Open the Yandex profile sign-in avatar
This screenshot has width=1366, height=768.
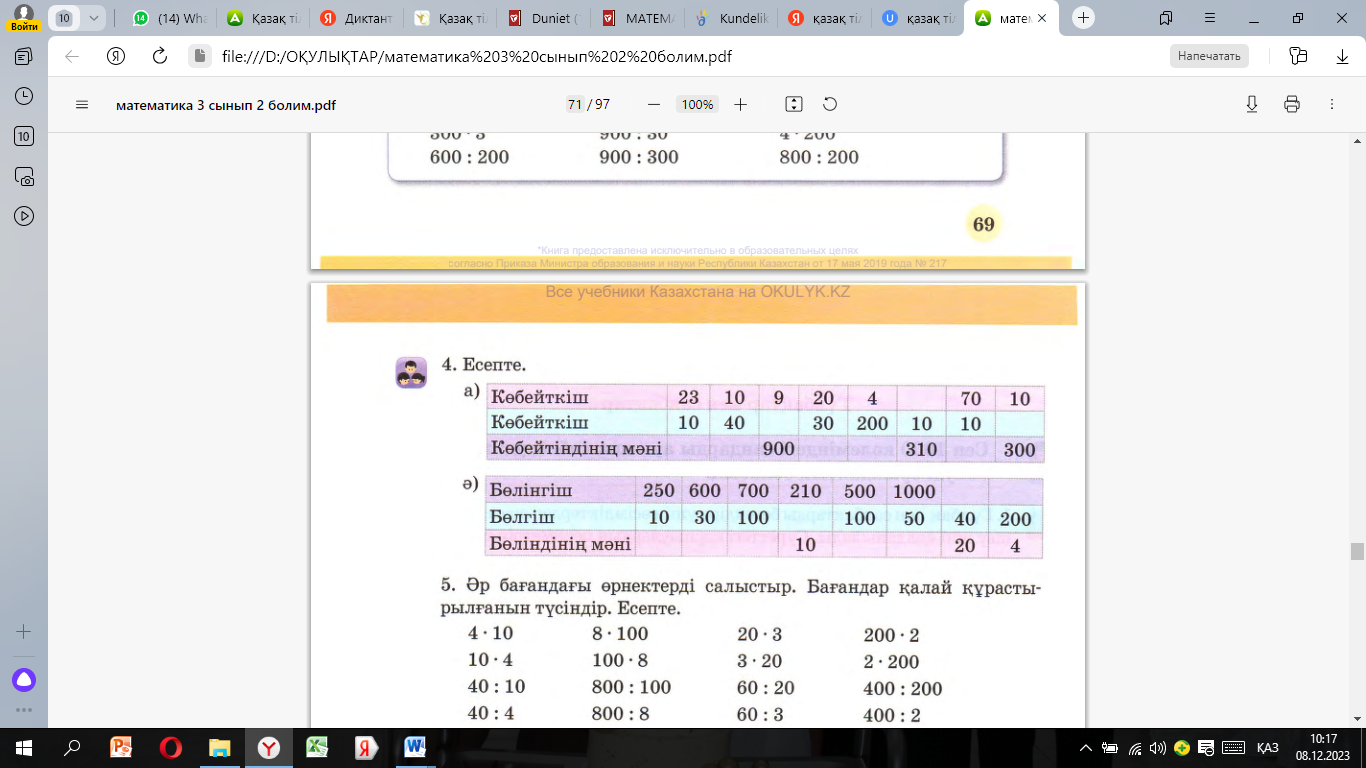[x=24, y=17]
